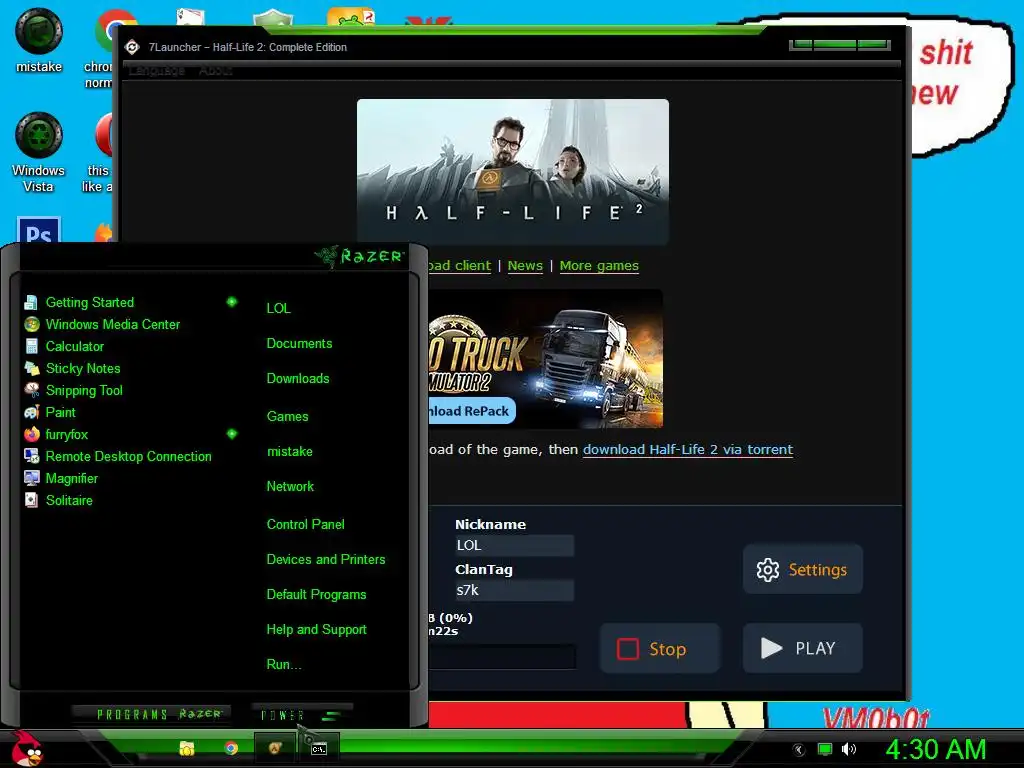This screenshot has width=1024, height=768.
Task: Click the PLAY button
Action: (803, 648)
